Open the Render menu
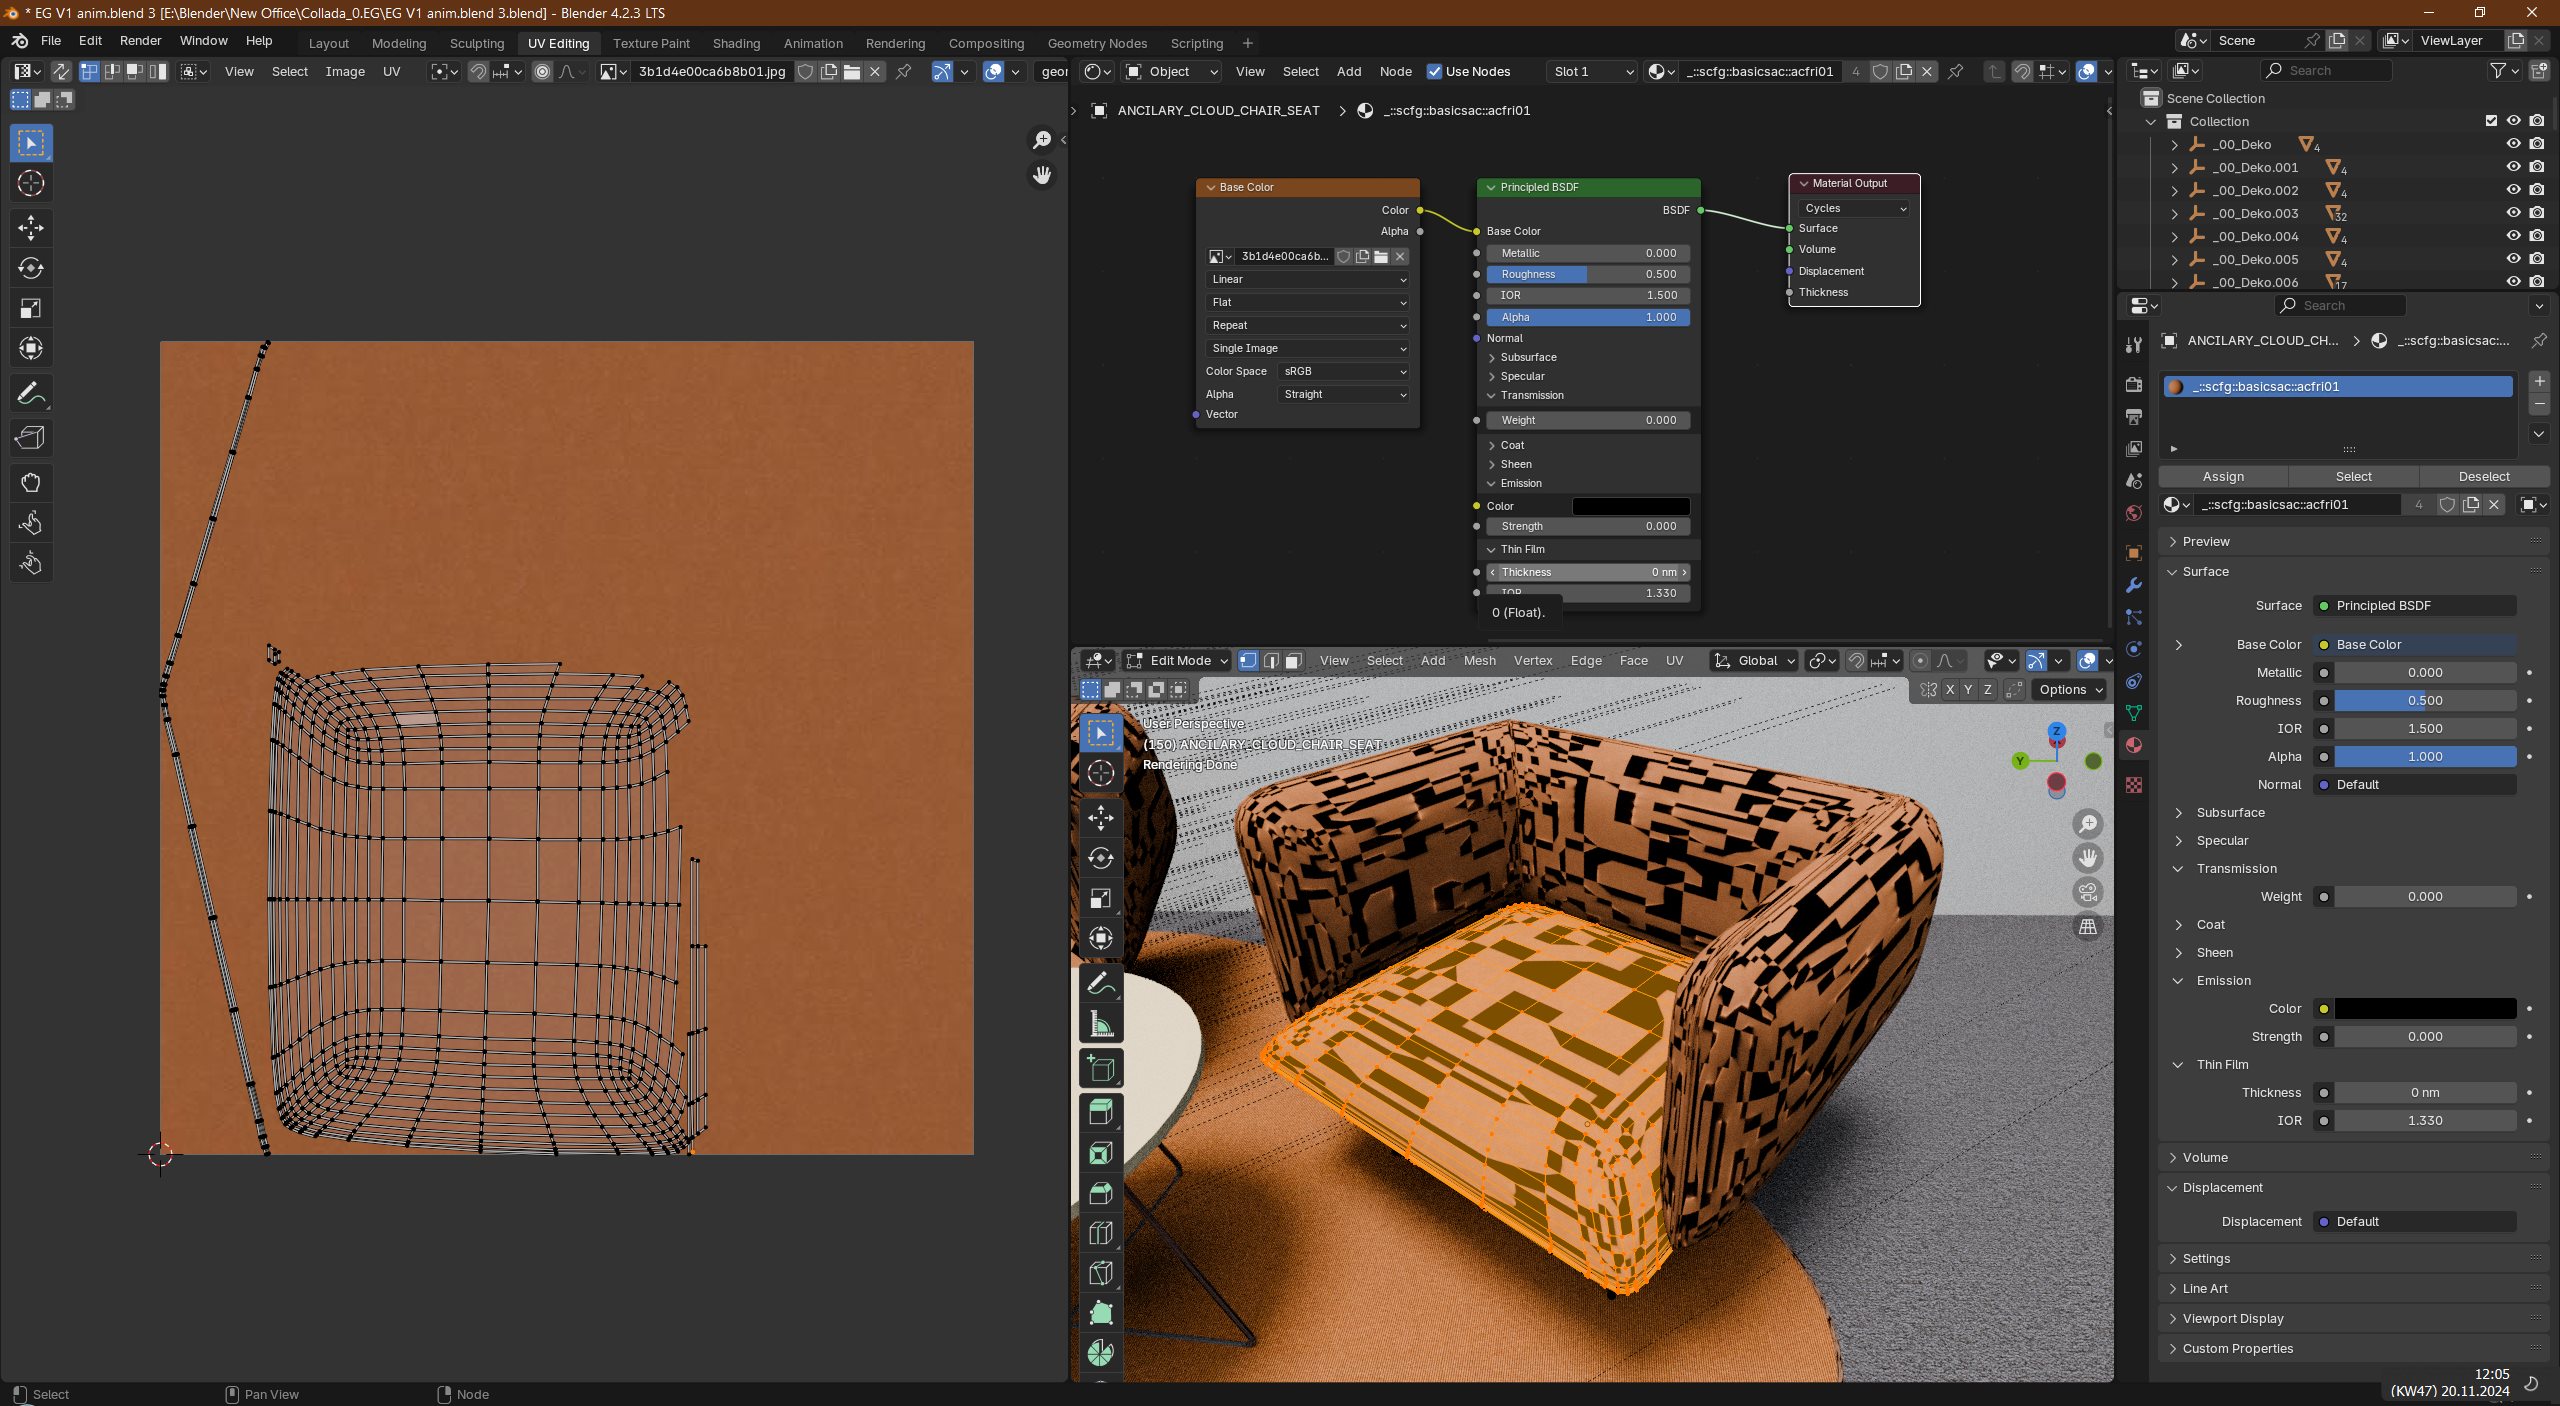Viewport: 2560px width, 1406px height. tap(140, 41)
